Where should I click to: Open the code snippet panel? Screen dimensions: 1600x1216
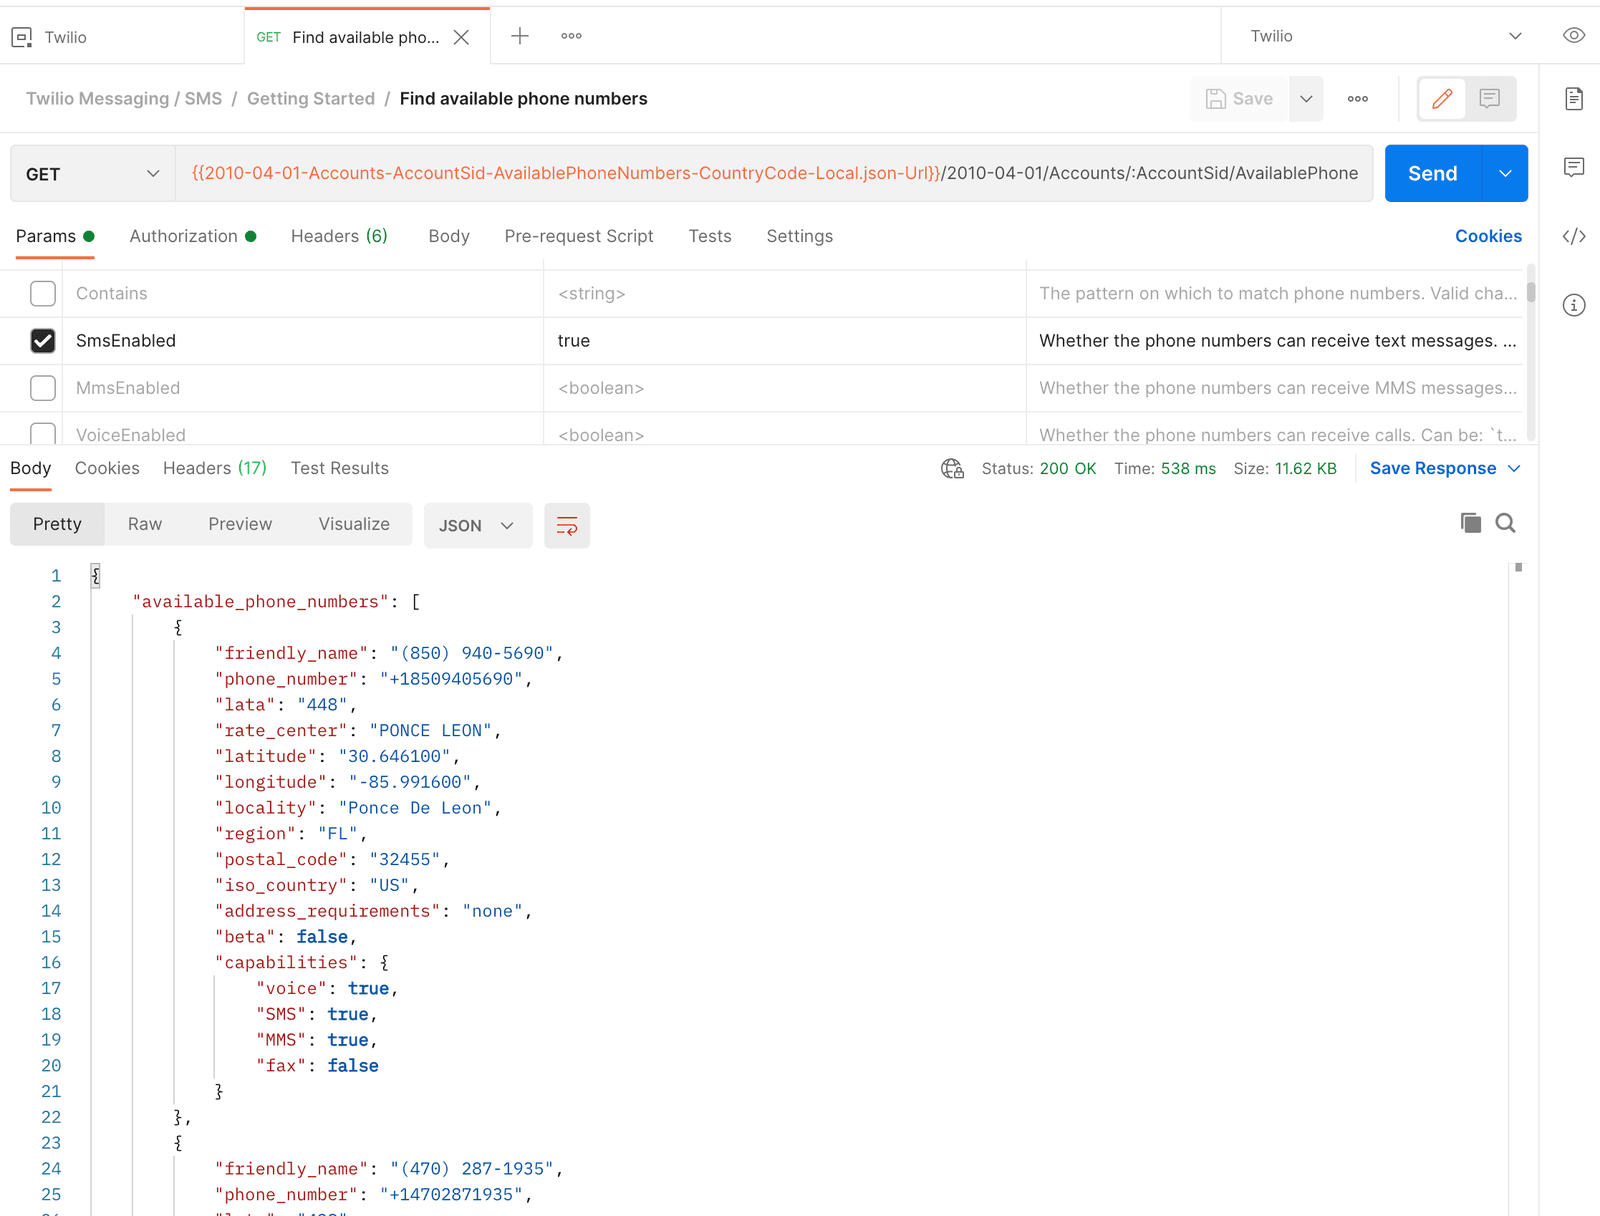pyautogui.click(x=1573, y=237)
